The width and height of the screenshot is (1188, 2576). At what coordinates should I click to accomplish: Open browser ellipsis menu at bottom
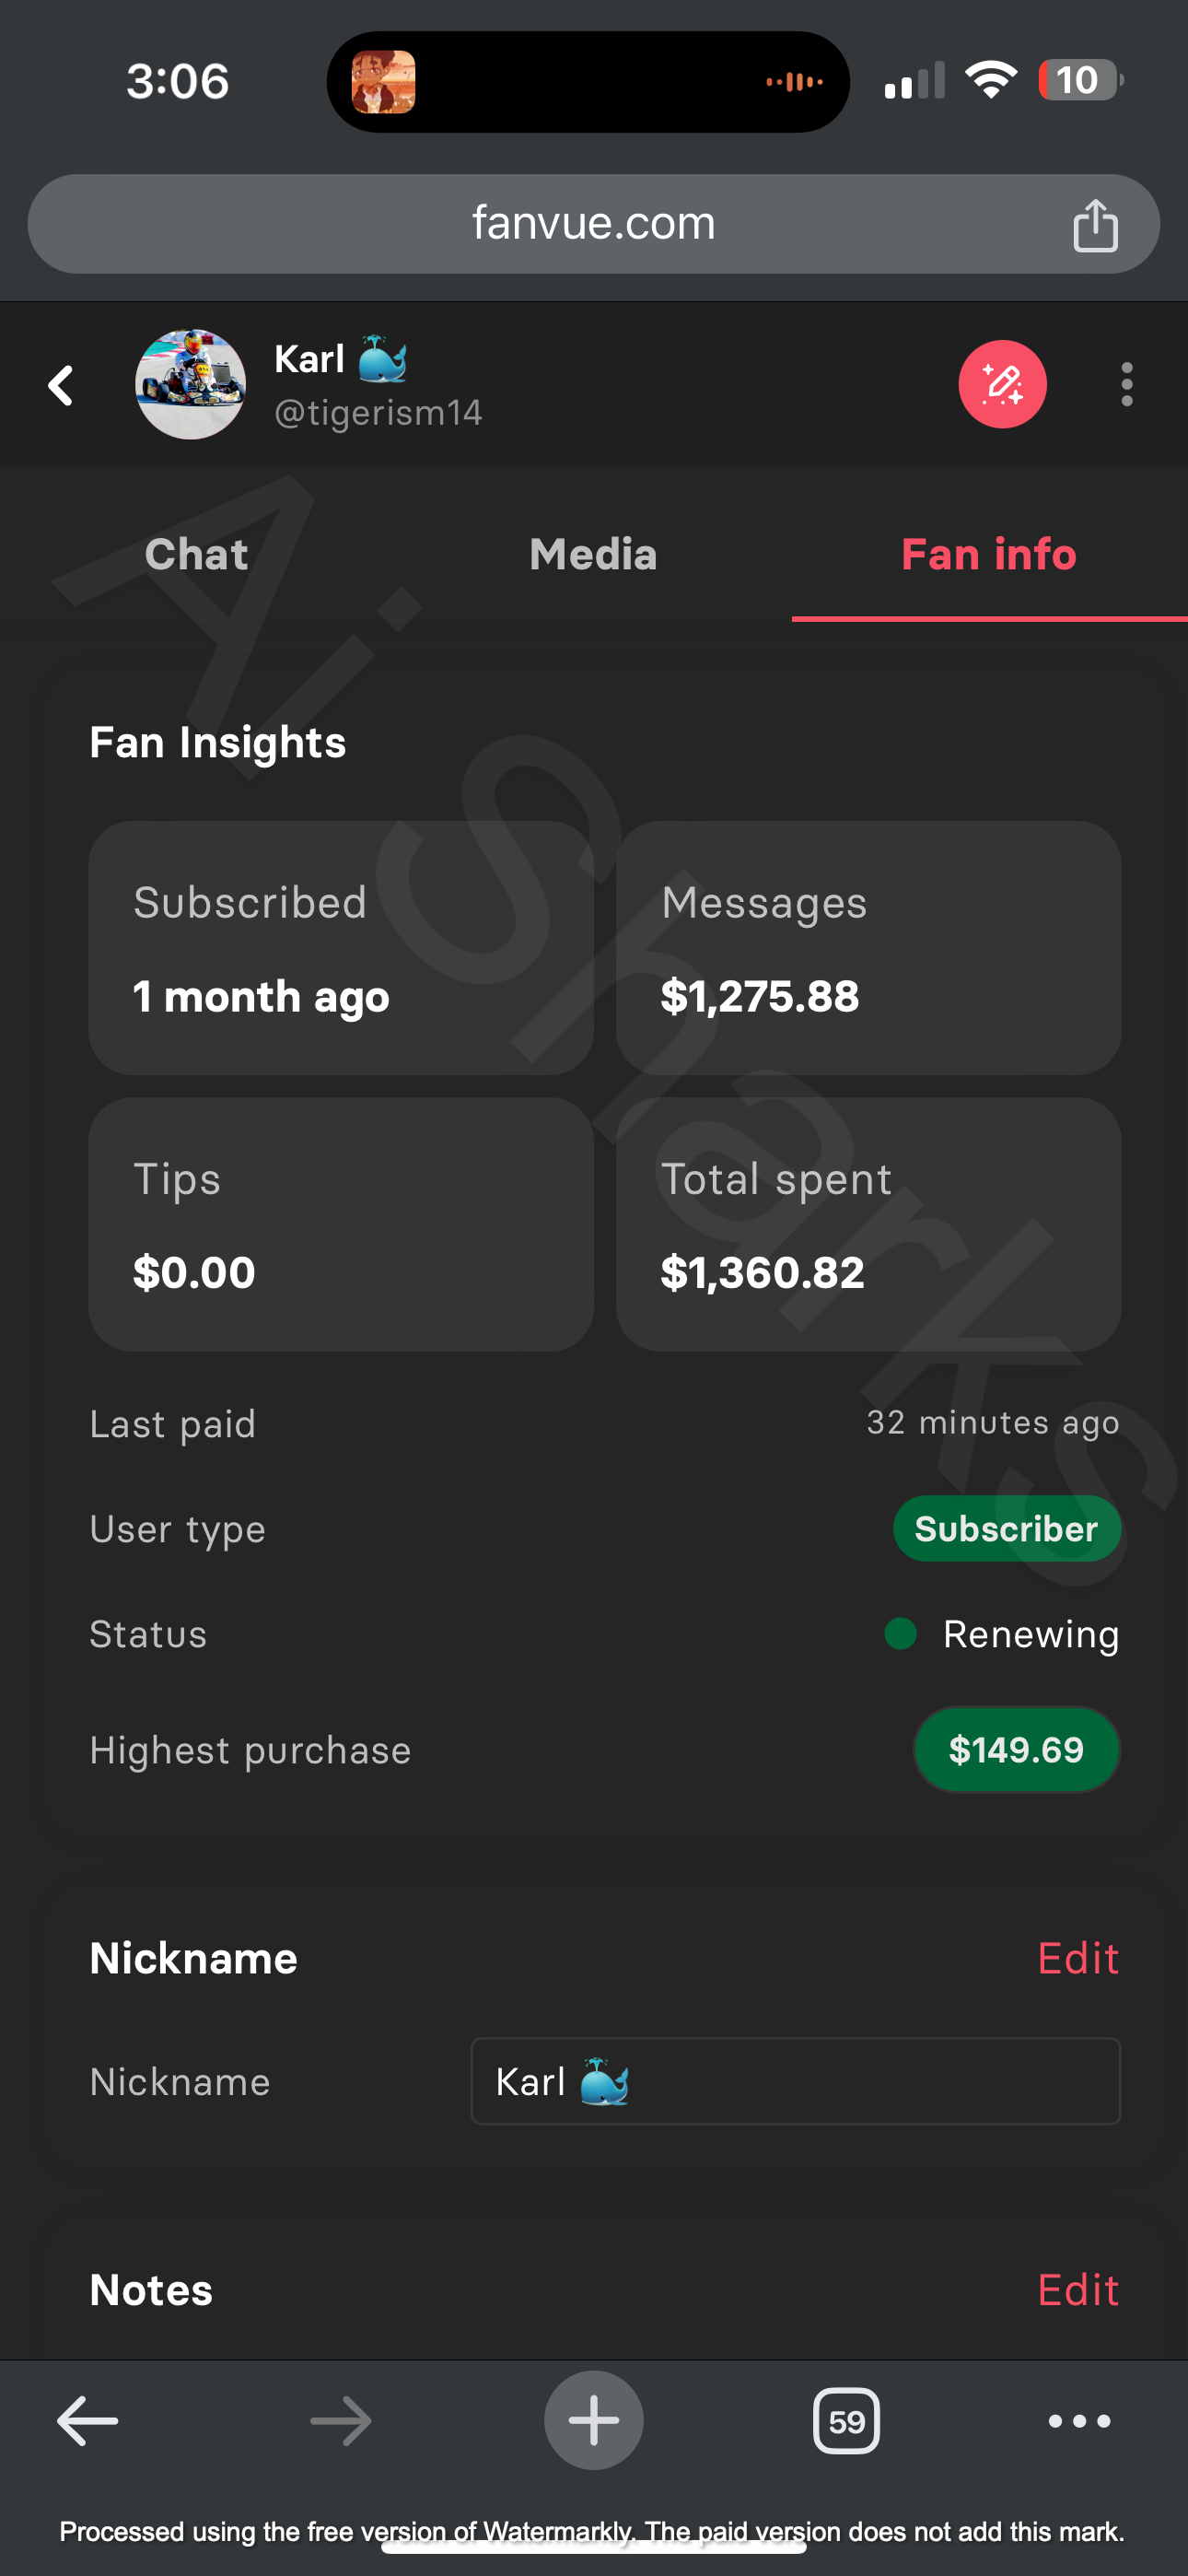[1078, 2421]
